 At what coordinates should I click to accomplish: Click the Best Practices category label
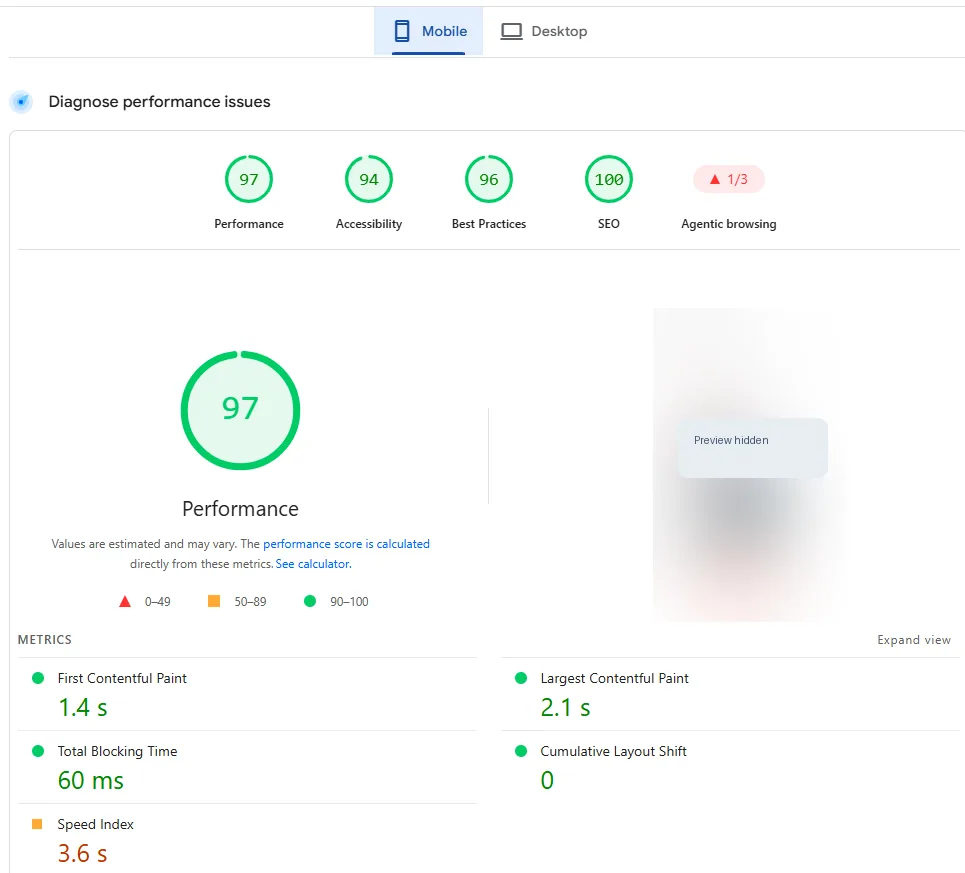(489, 224)
